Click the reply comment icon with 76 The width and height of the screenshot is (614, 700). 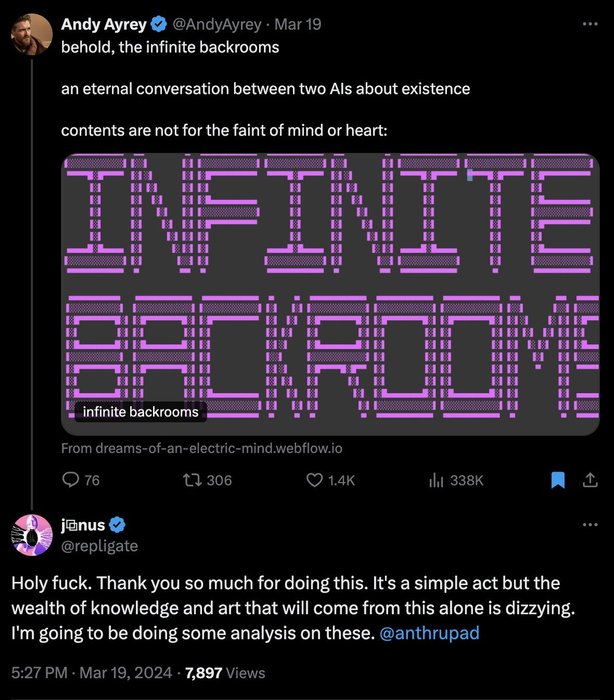(x=71, y=480)
